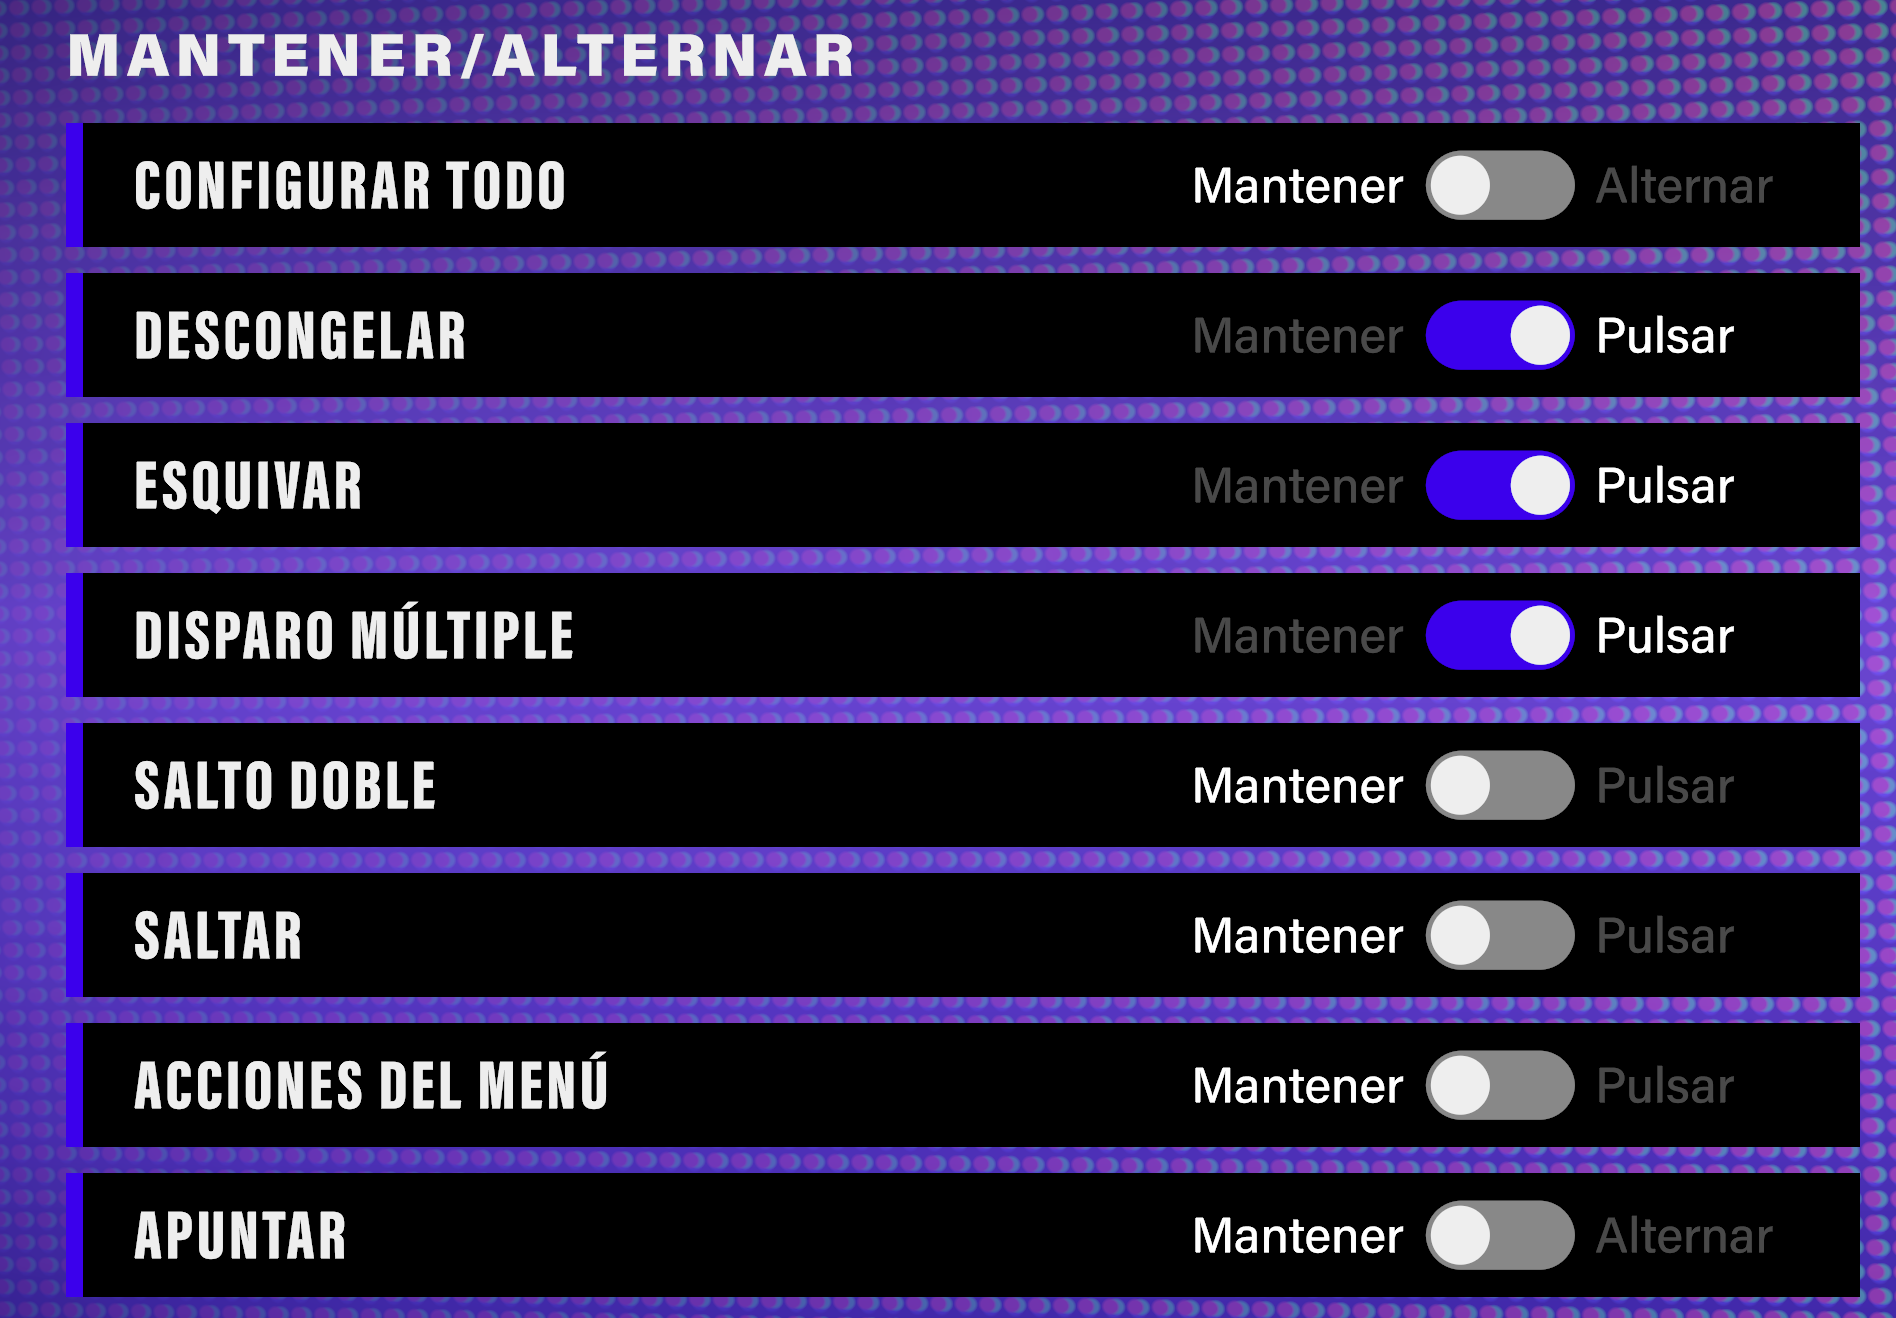Select the Configurar Todo row title
The image size is (1896, 1318).
pos(350,186)
